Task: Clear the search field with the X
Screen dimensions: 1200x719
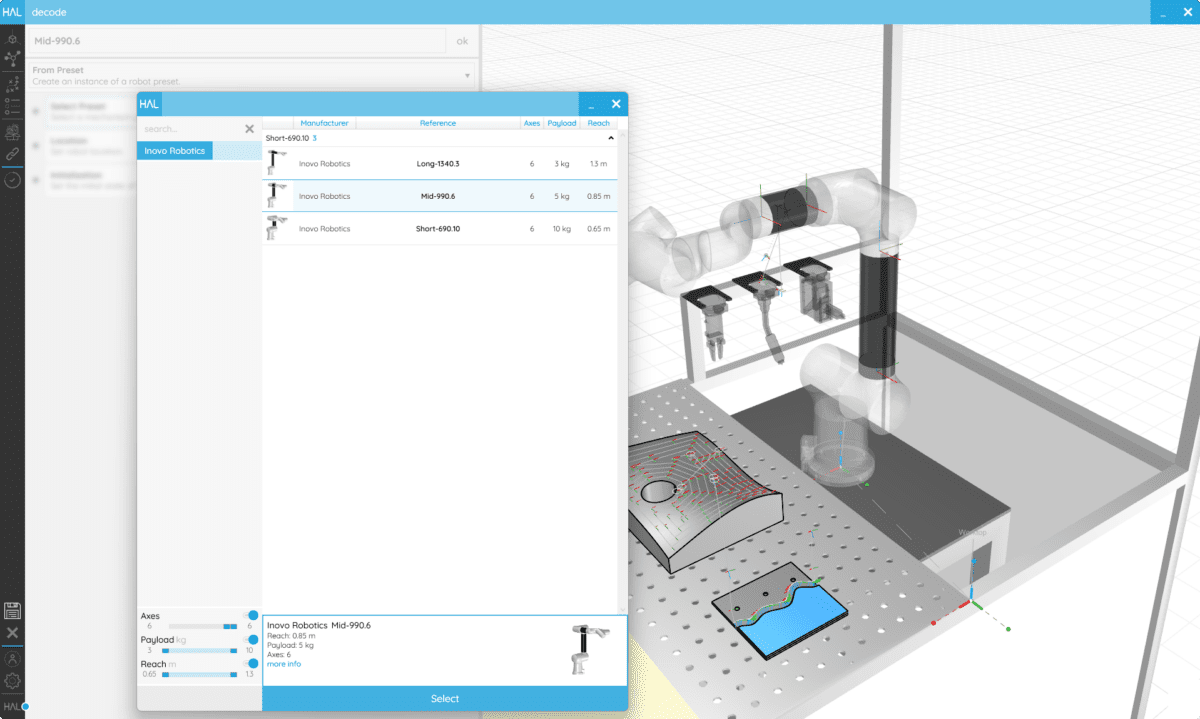Action: click(249, 129)
